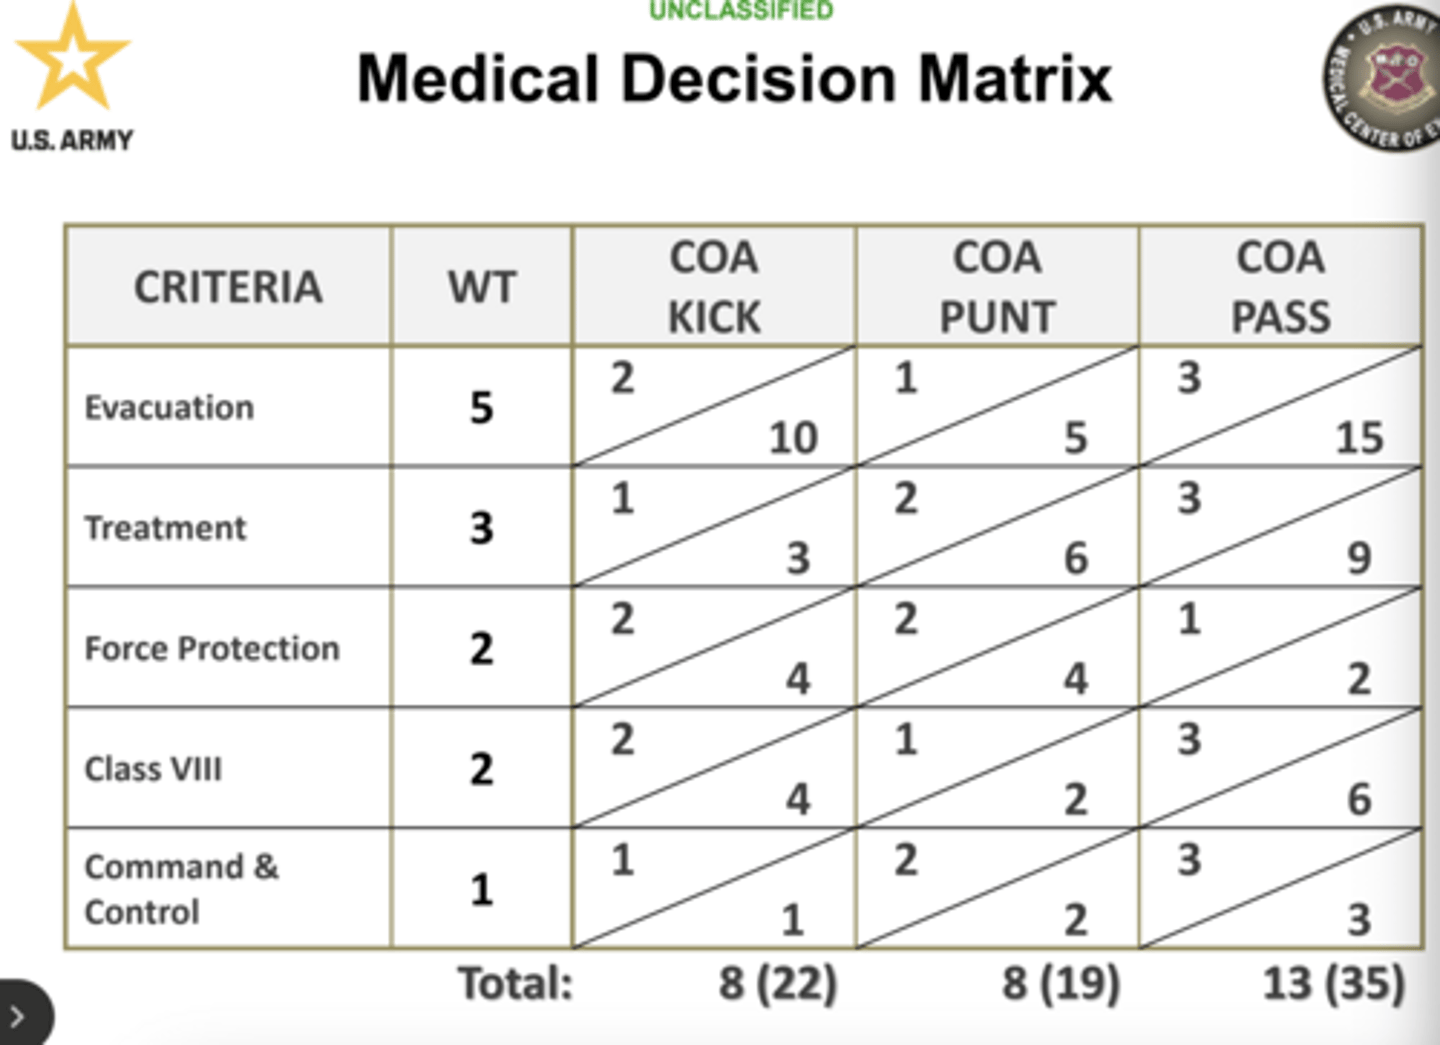Select the Treatment criteria row label

(x=165, y=528)
